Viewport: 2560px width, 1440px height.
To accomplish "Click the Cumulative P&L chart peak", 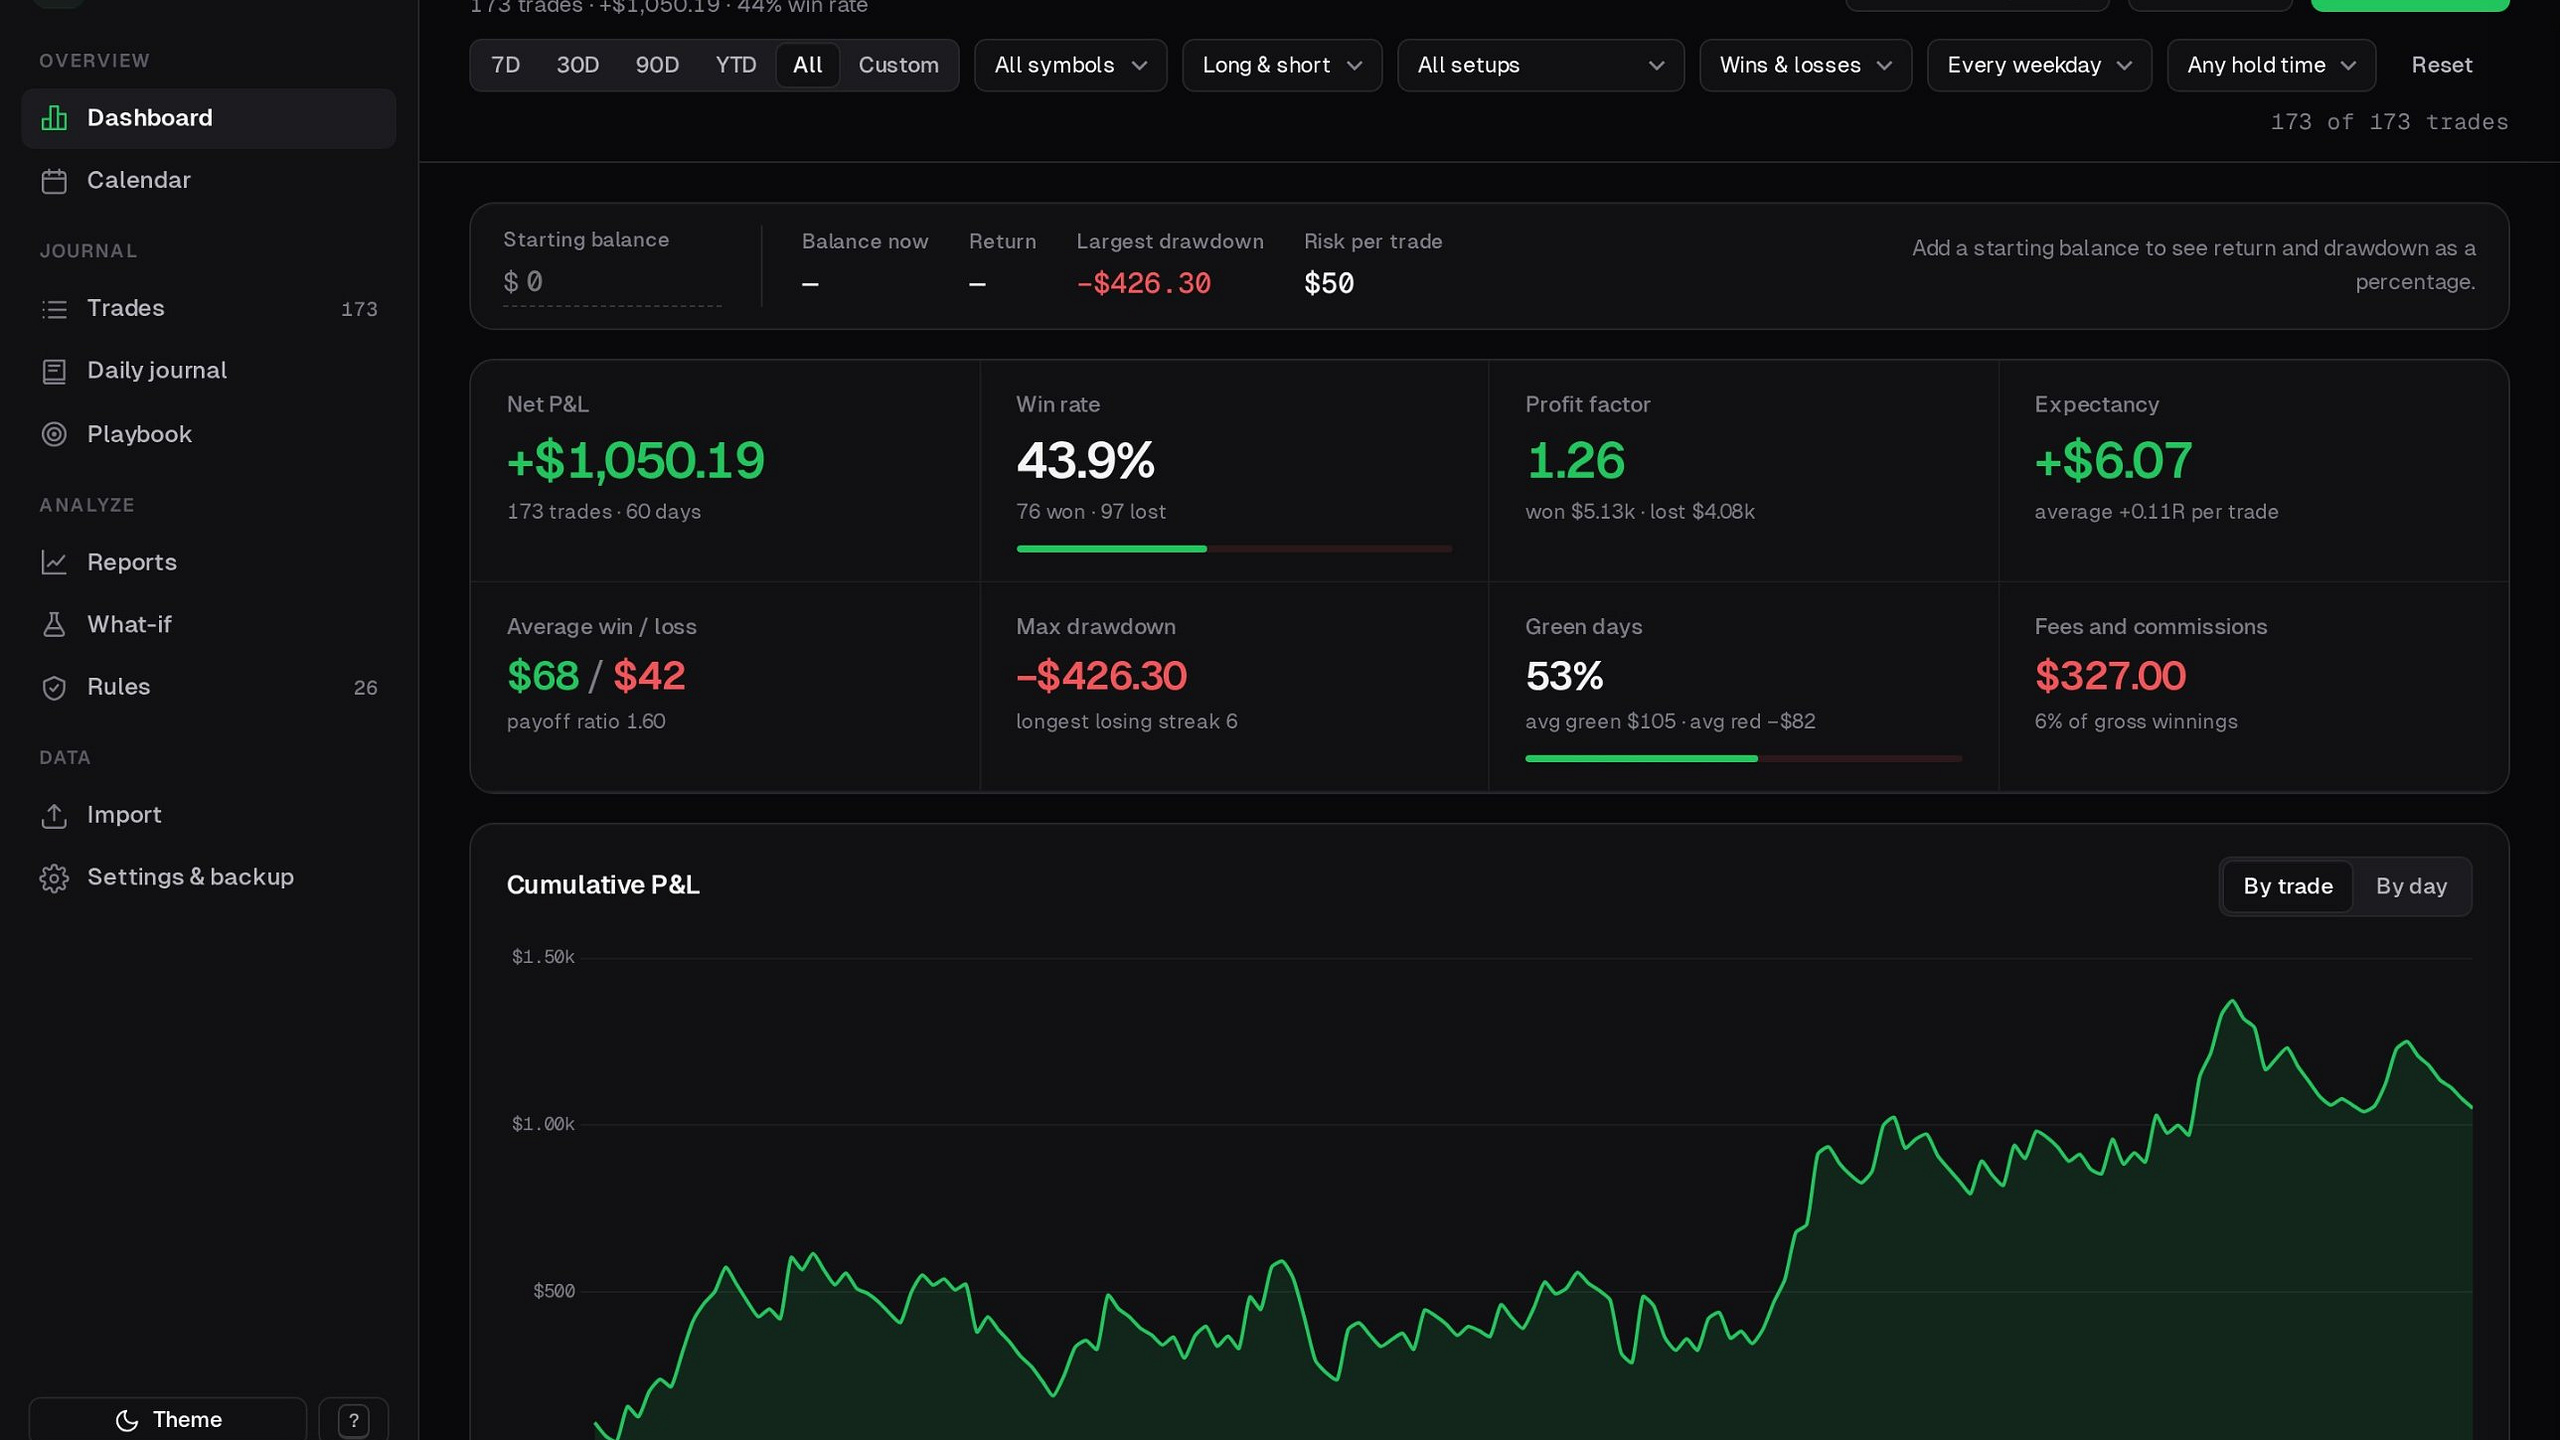I will [x=2231, y=1001].
